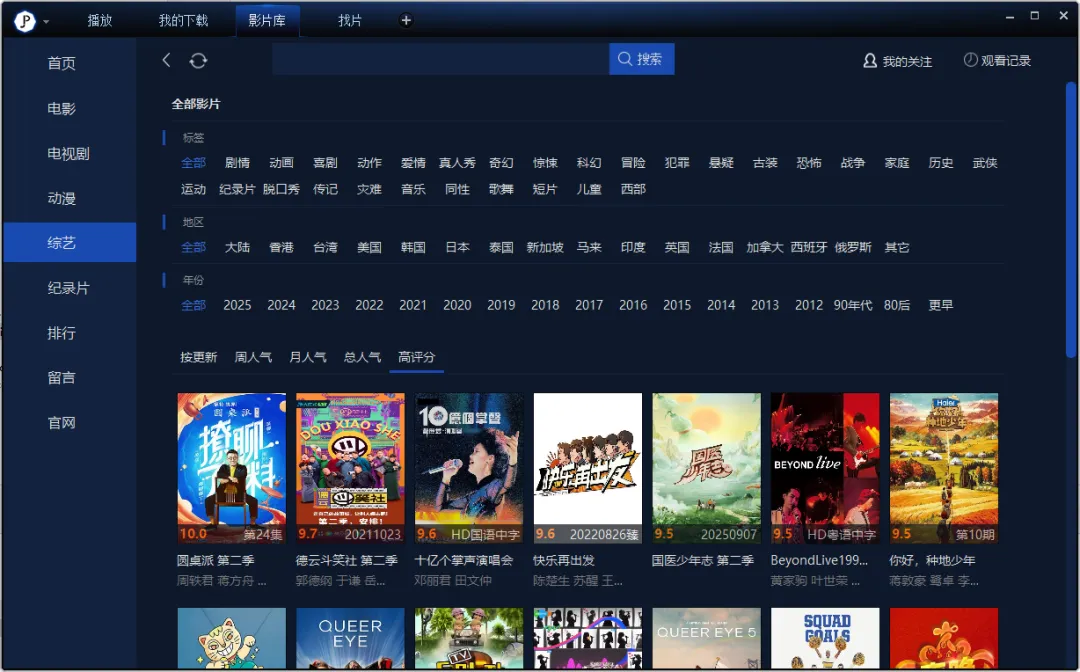Filter by 脱口秀 tag

coord(281,189)
